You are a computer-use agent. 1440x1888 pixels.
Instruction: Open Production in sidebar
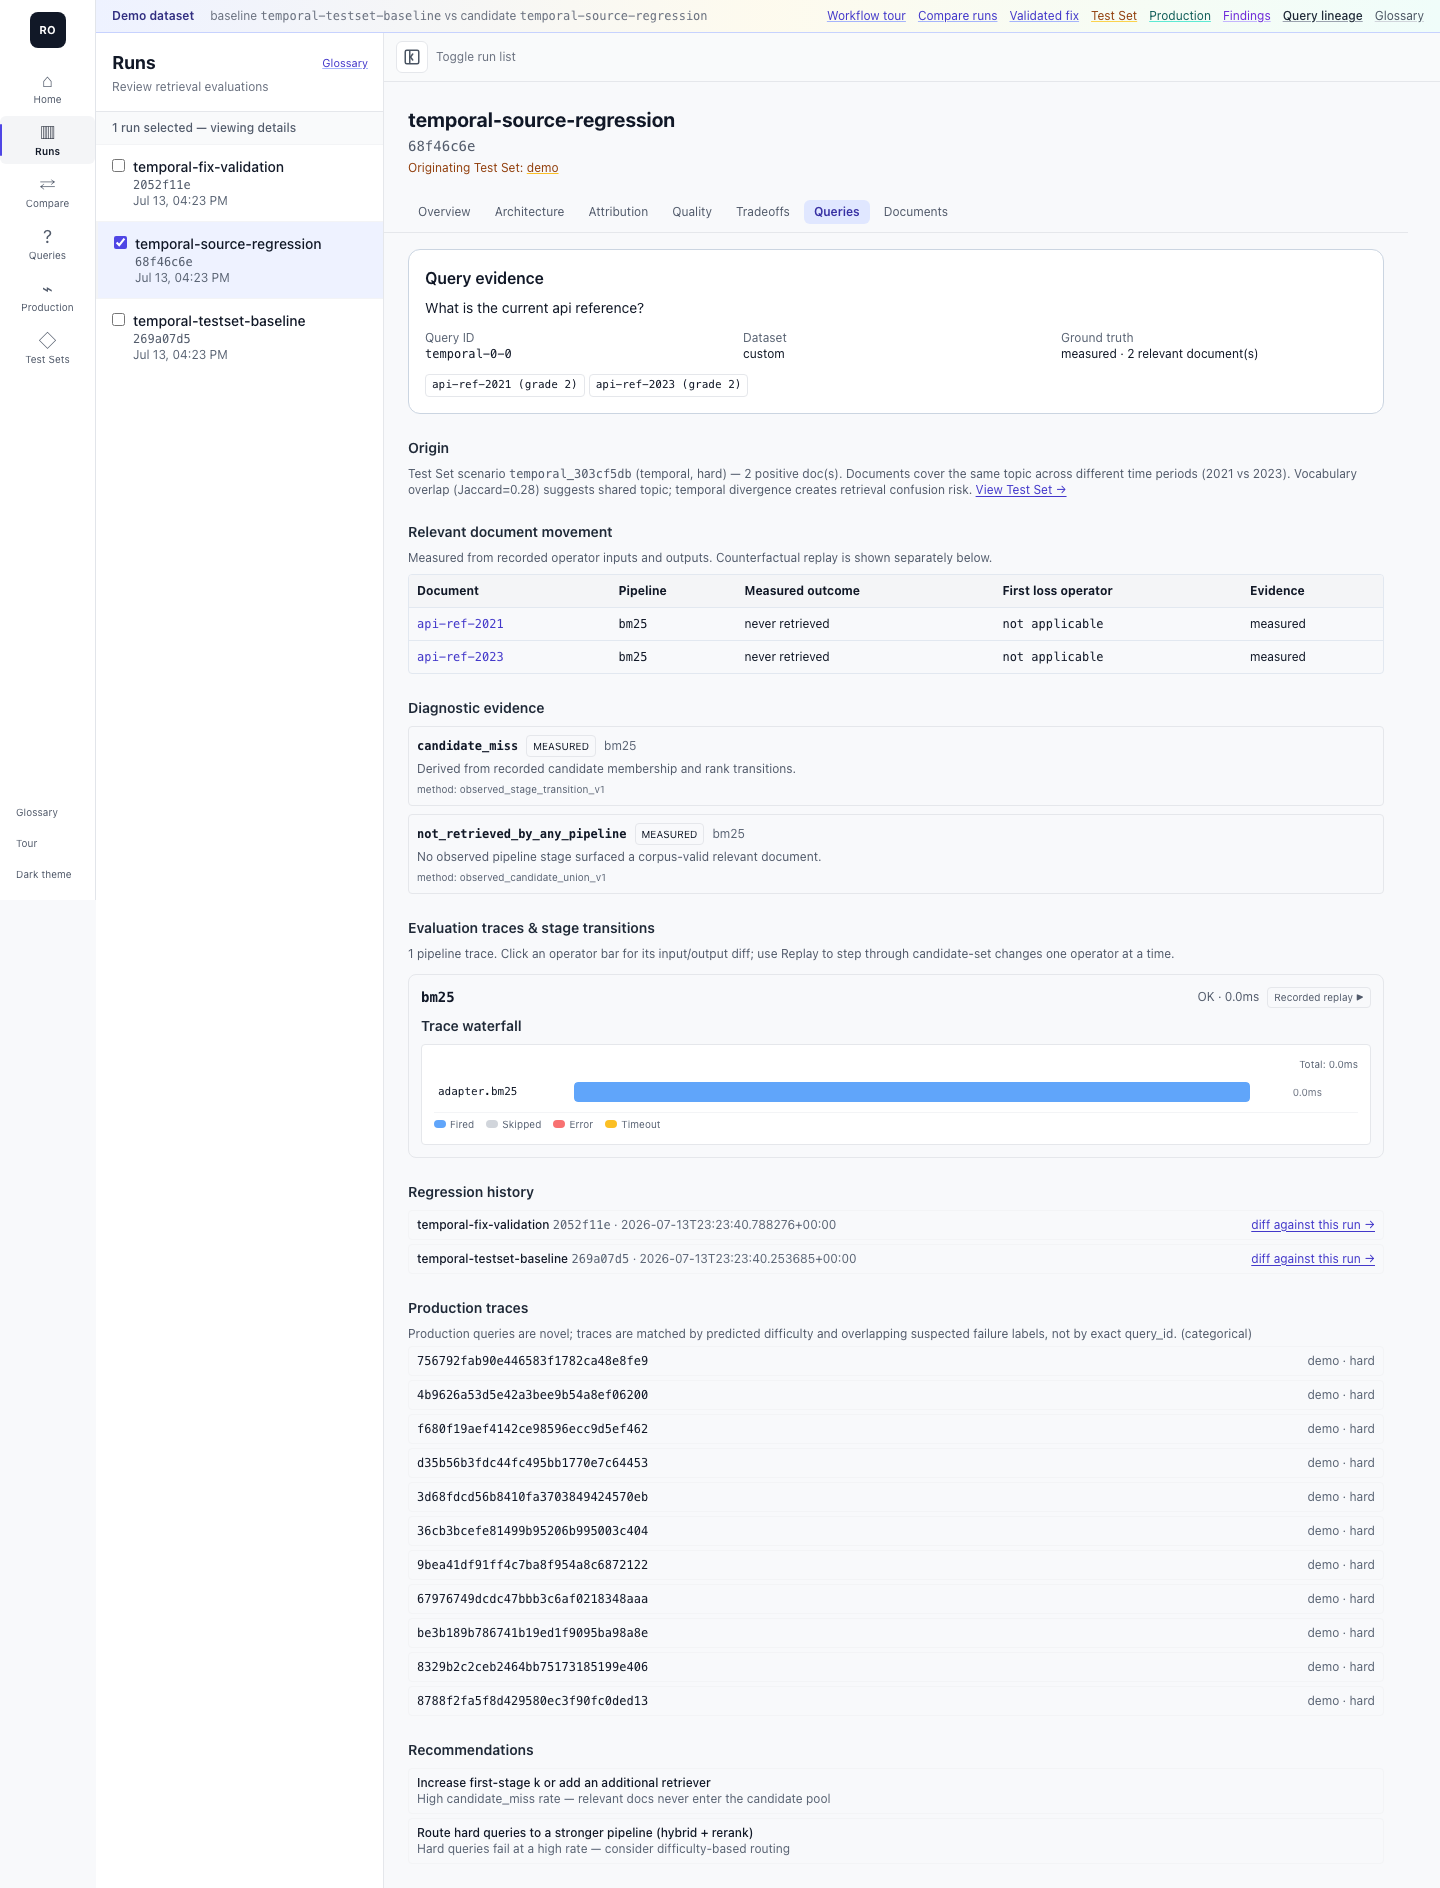coord(47,297)
